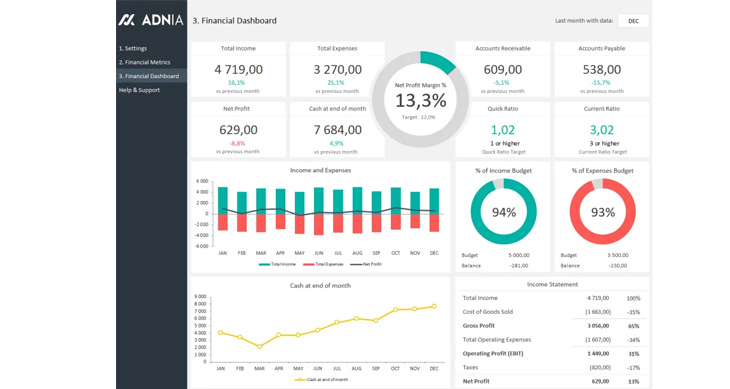
Task: Click the 16,1% change under Total Income
Action: coord(237,83)
